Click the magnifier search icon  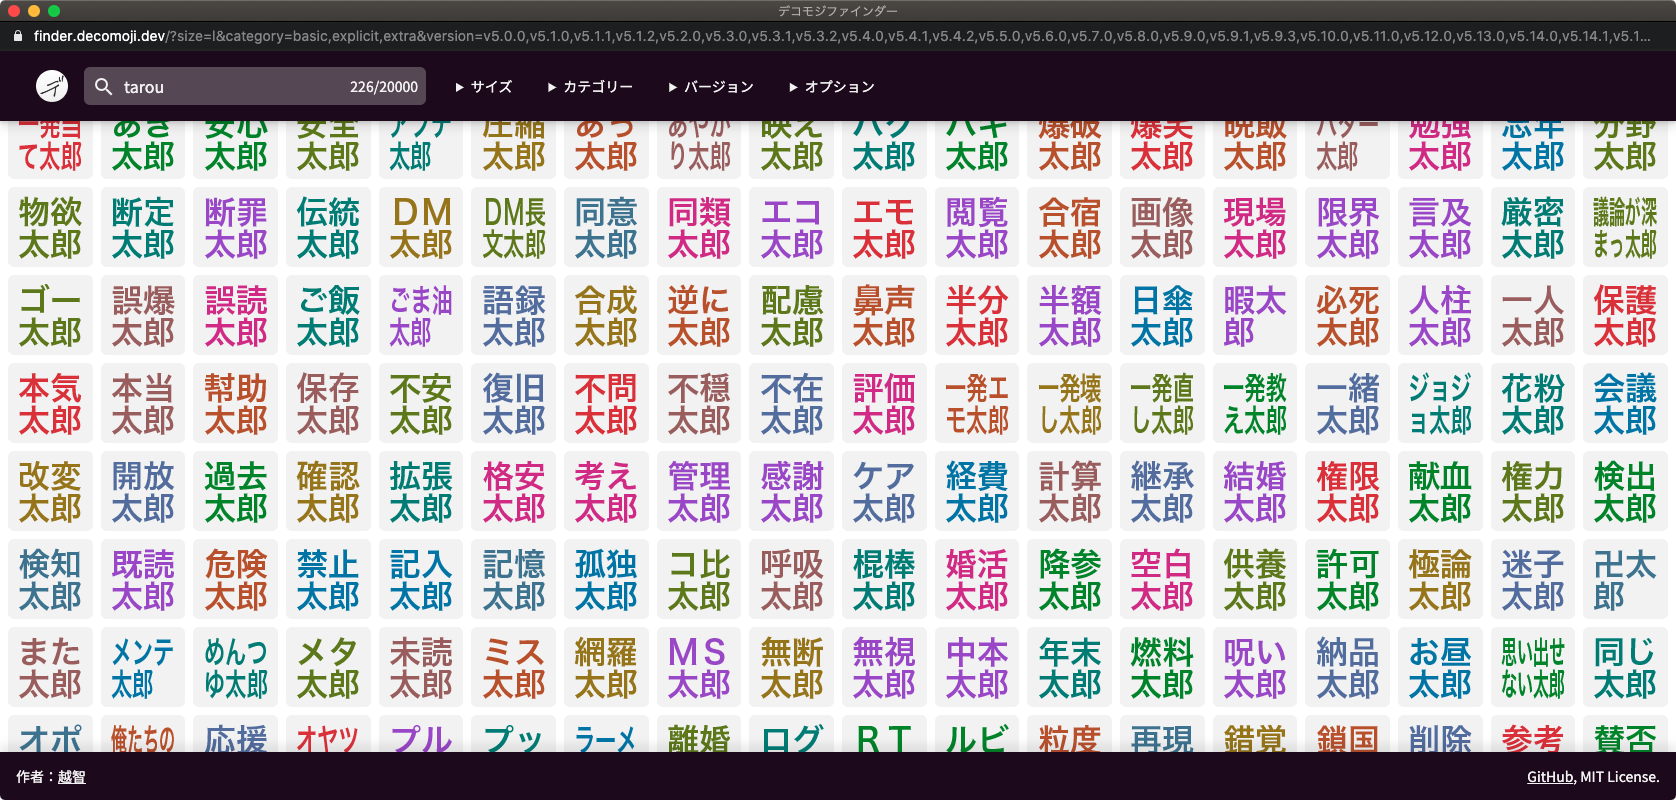pyautogui.click(x=103, y=87)
